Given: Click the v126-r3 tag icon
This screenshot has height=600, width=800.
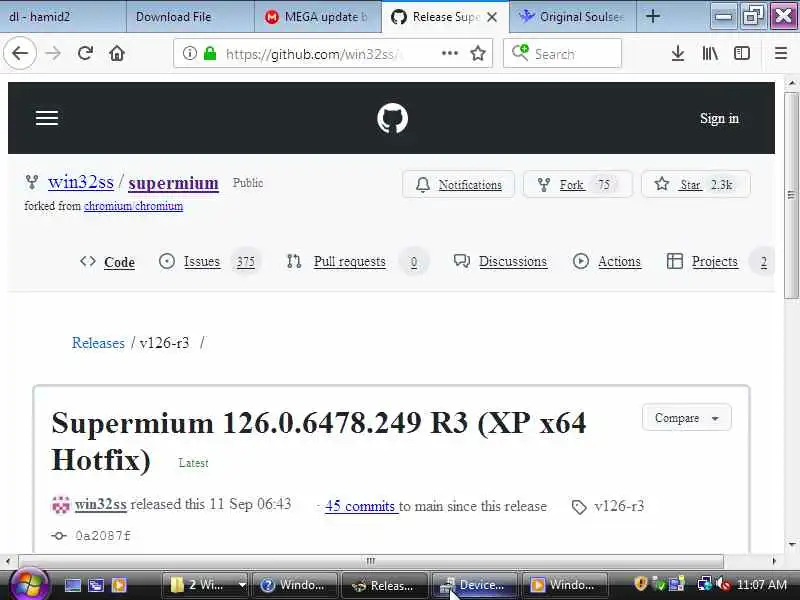Looking at the screenshot, I should click(x=579, y=507).
